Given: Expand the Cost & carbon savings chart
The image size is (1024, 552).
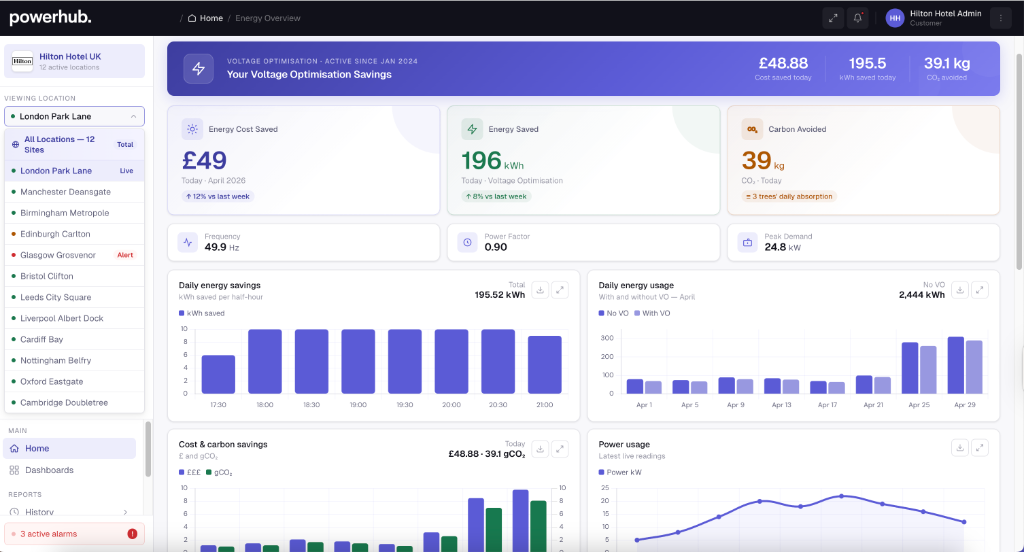Looking at the screenshot, I should 560,449.
